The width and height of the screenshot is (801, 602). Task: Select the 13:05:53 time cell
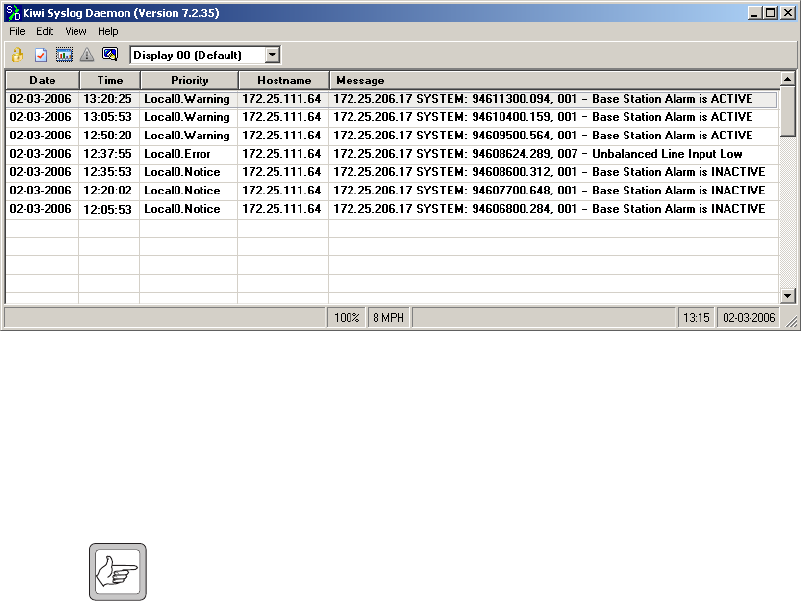[109, 117]
